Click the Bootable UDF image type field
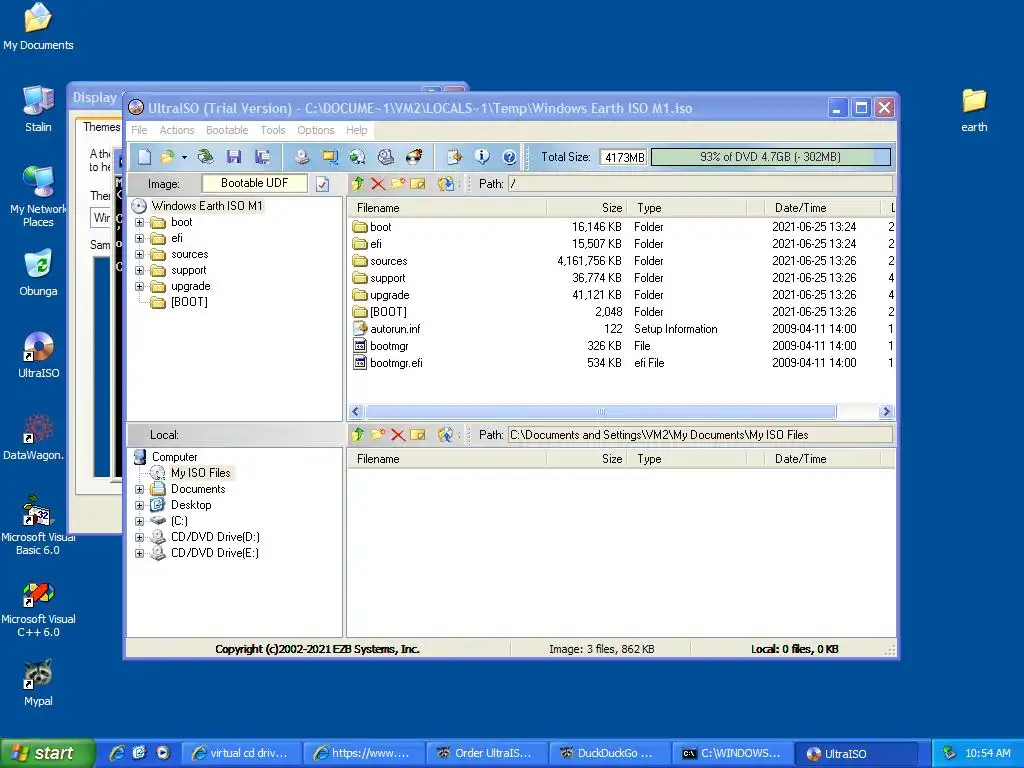The width and height of the screenshot is (1024, 768). 255,184
